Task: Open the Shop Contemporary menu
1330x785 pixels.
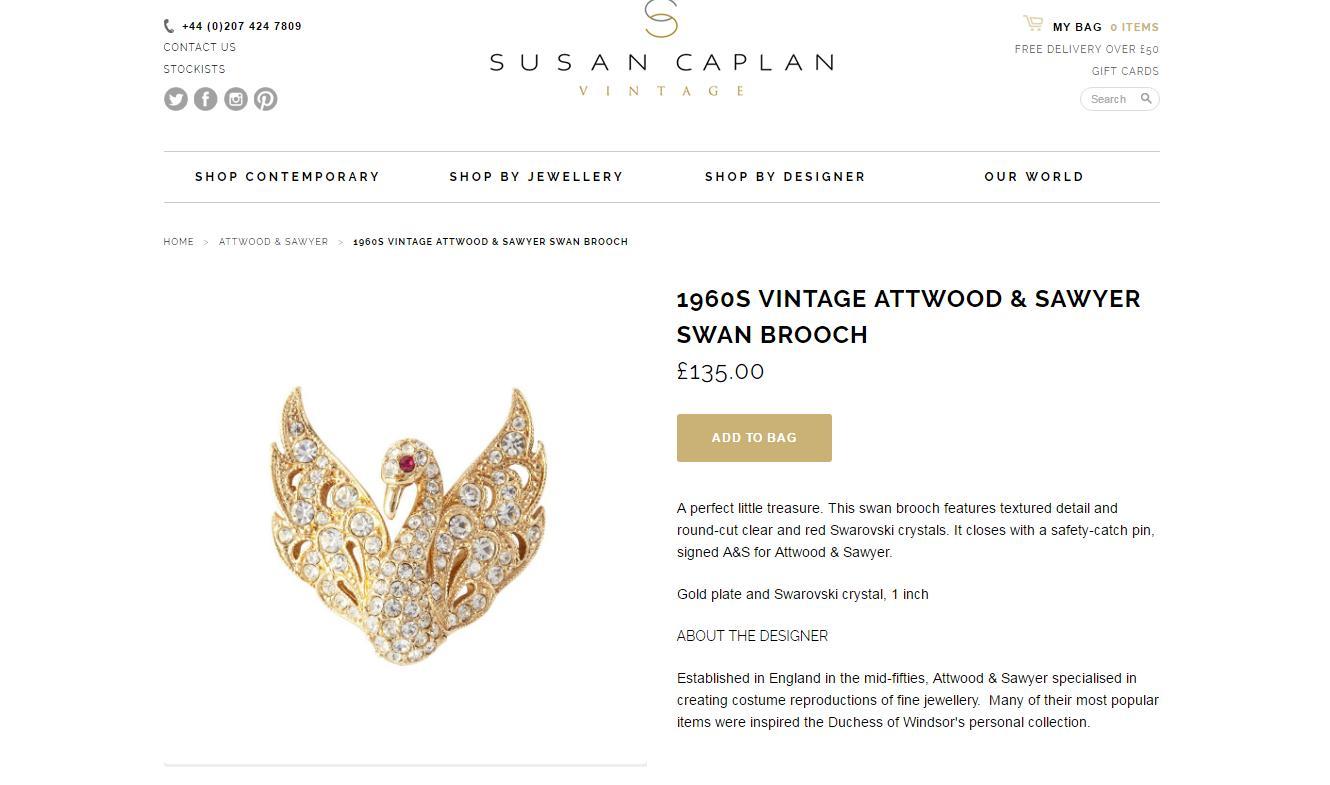Action: coord(287,177)
